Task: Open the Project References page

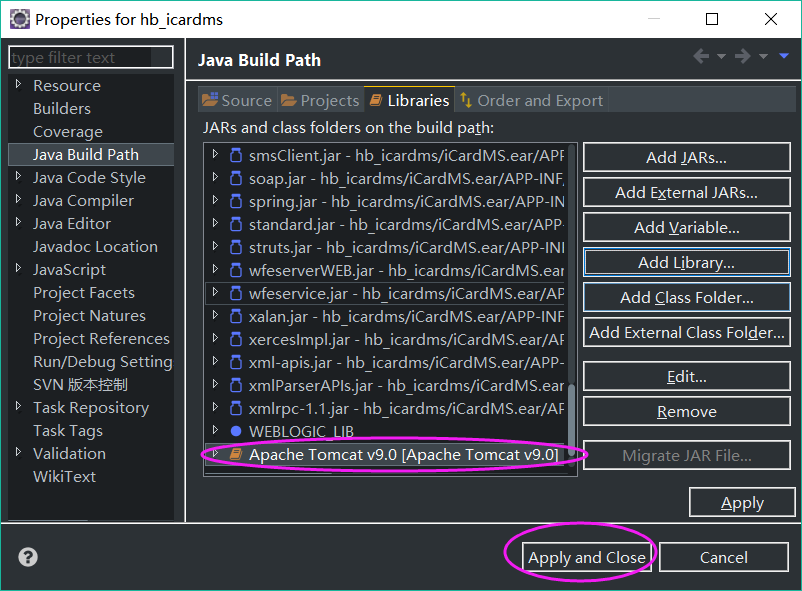Action: click(x=101, y=339)
